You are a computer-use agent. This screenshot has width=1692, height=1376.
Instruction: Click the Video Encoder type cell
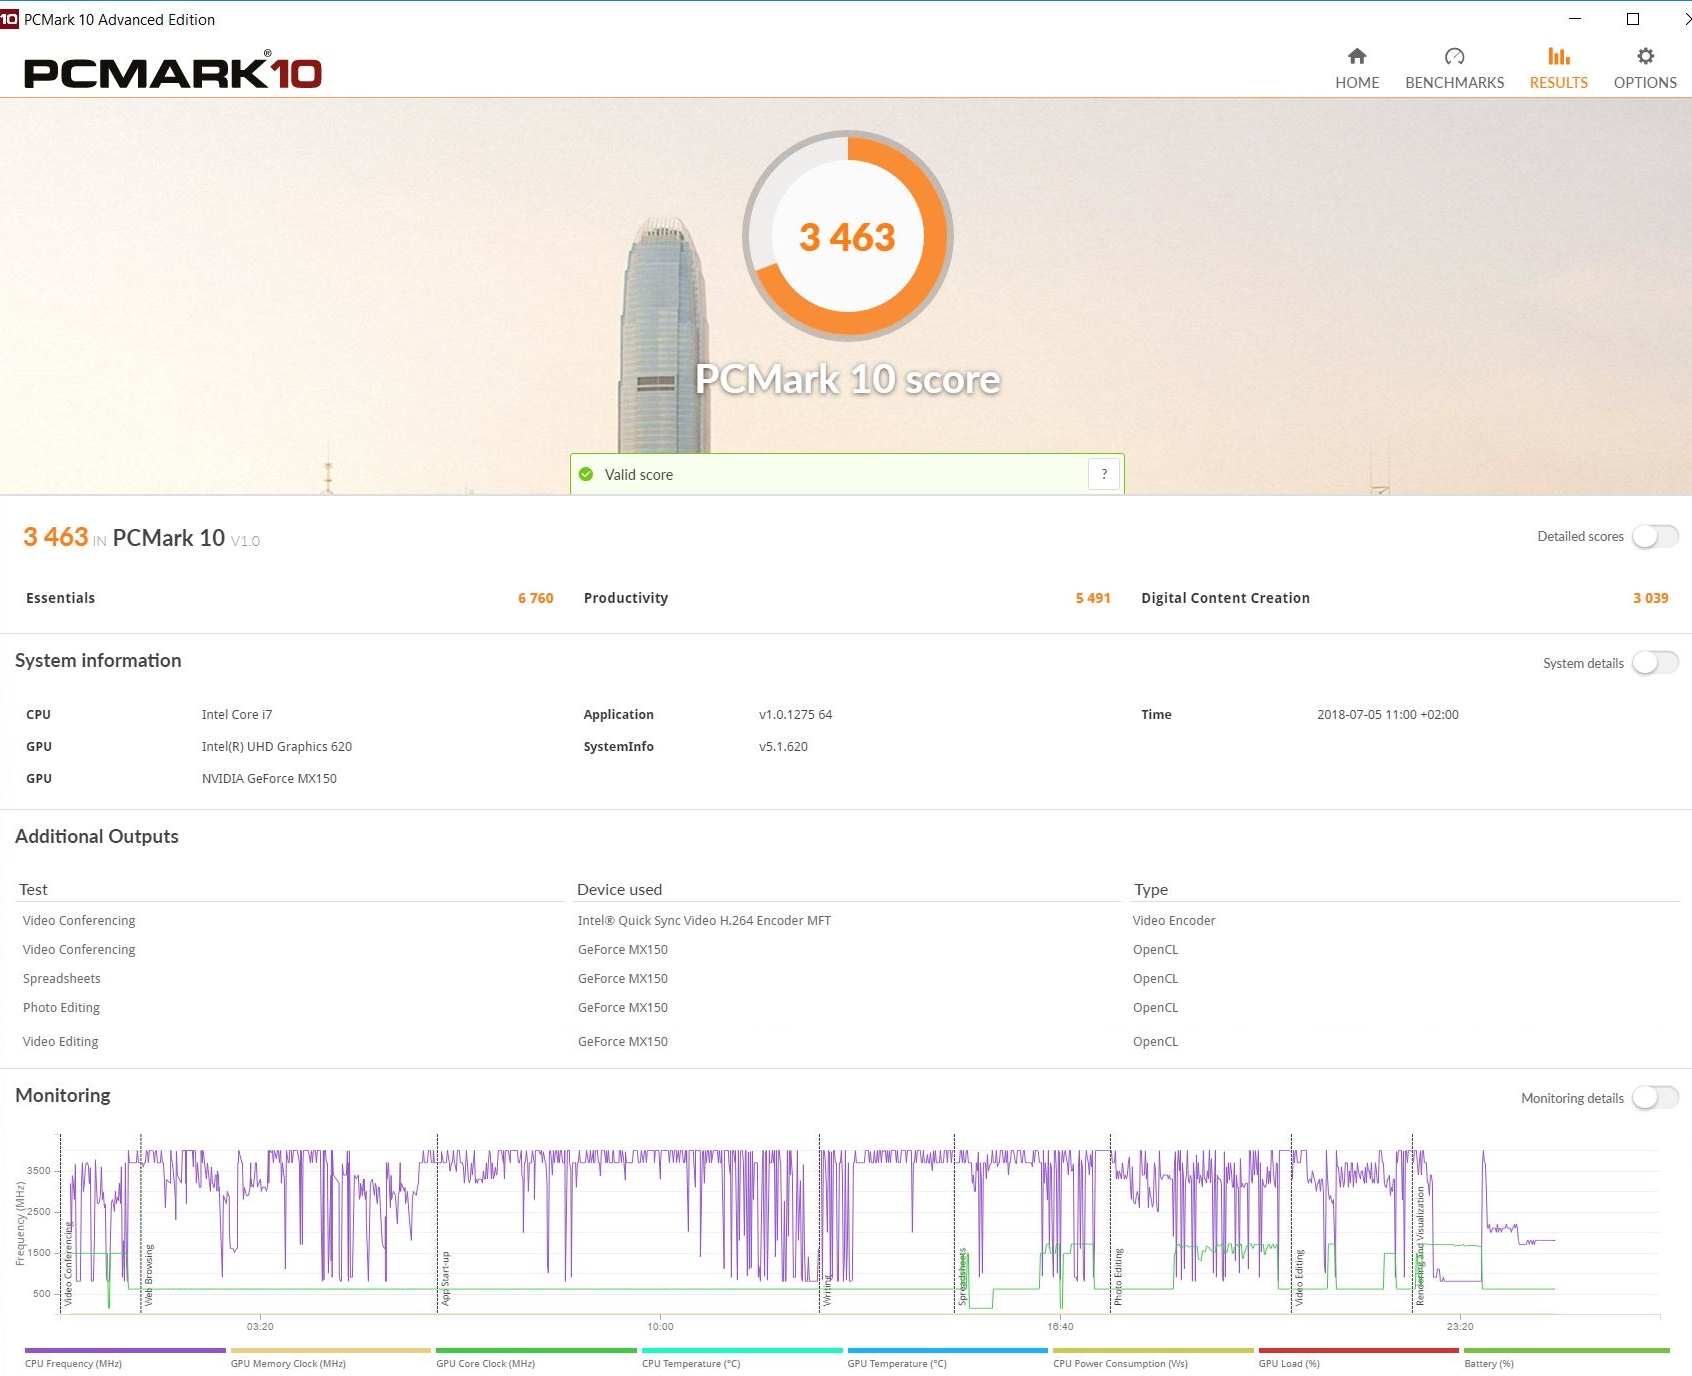click(1174, 921)
